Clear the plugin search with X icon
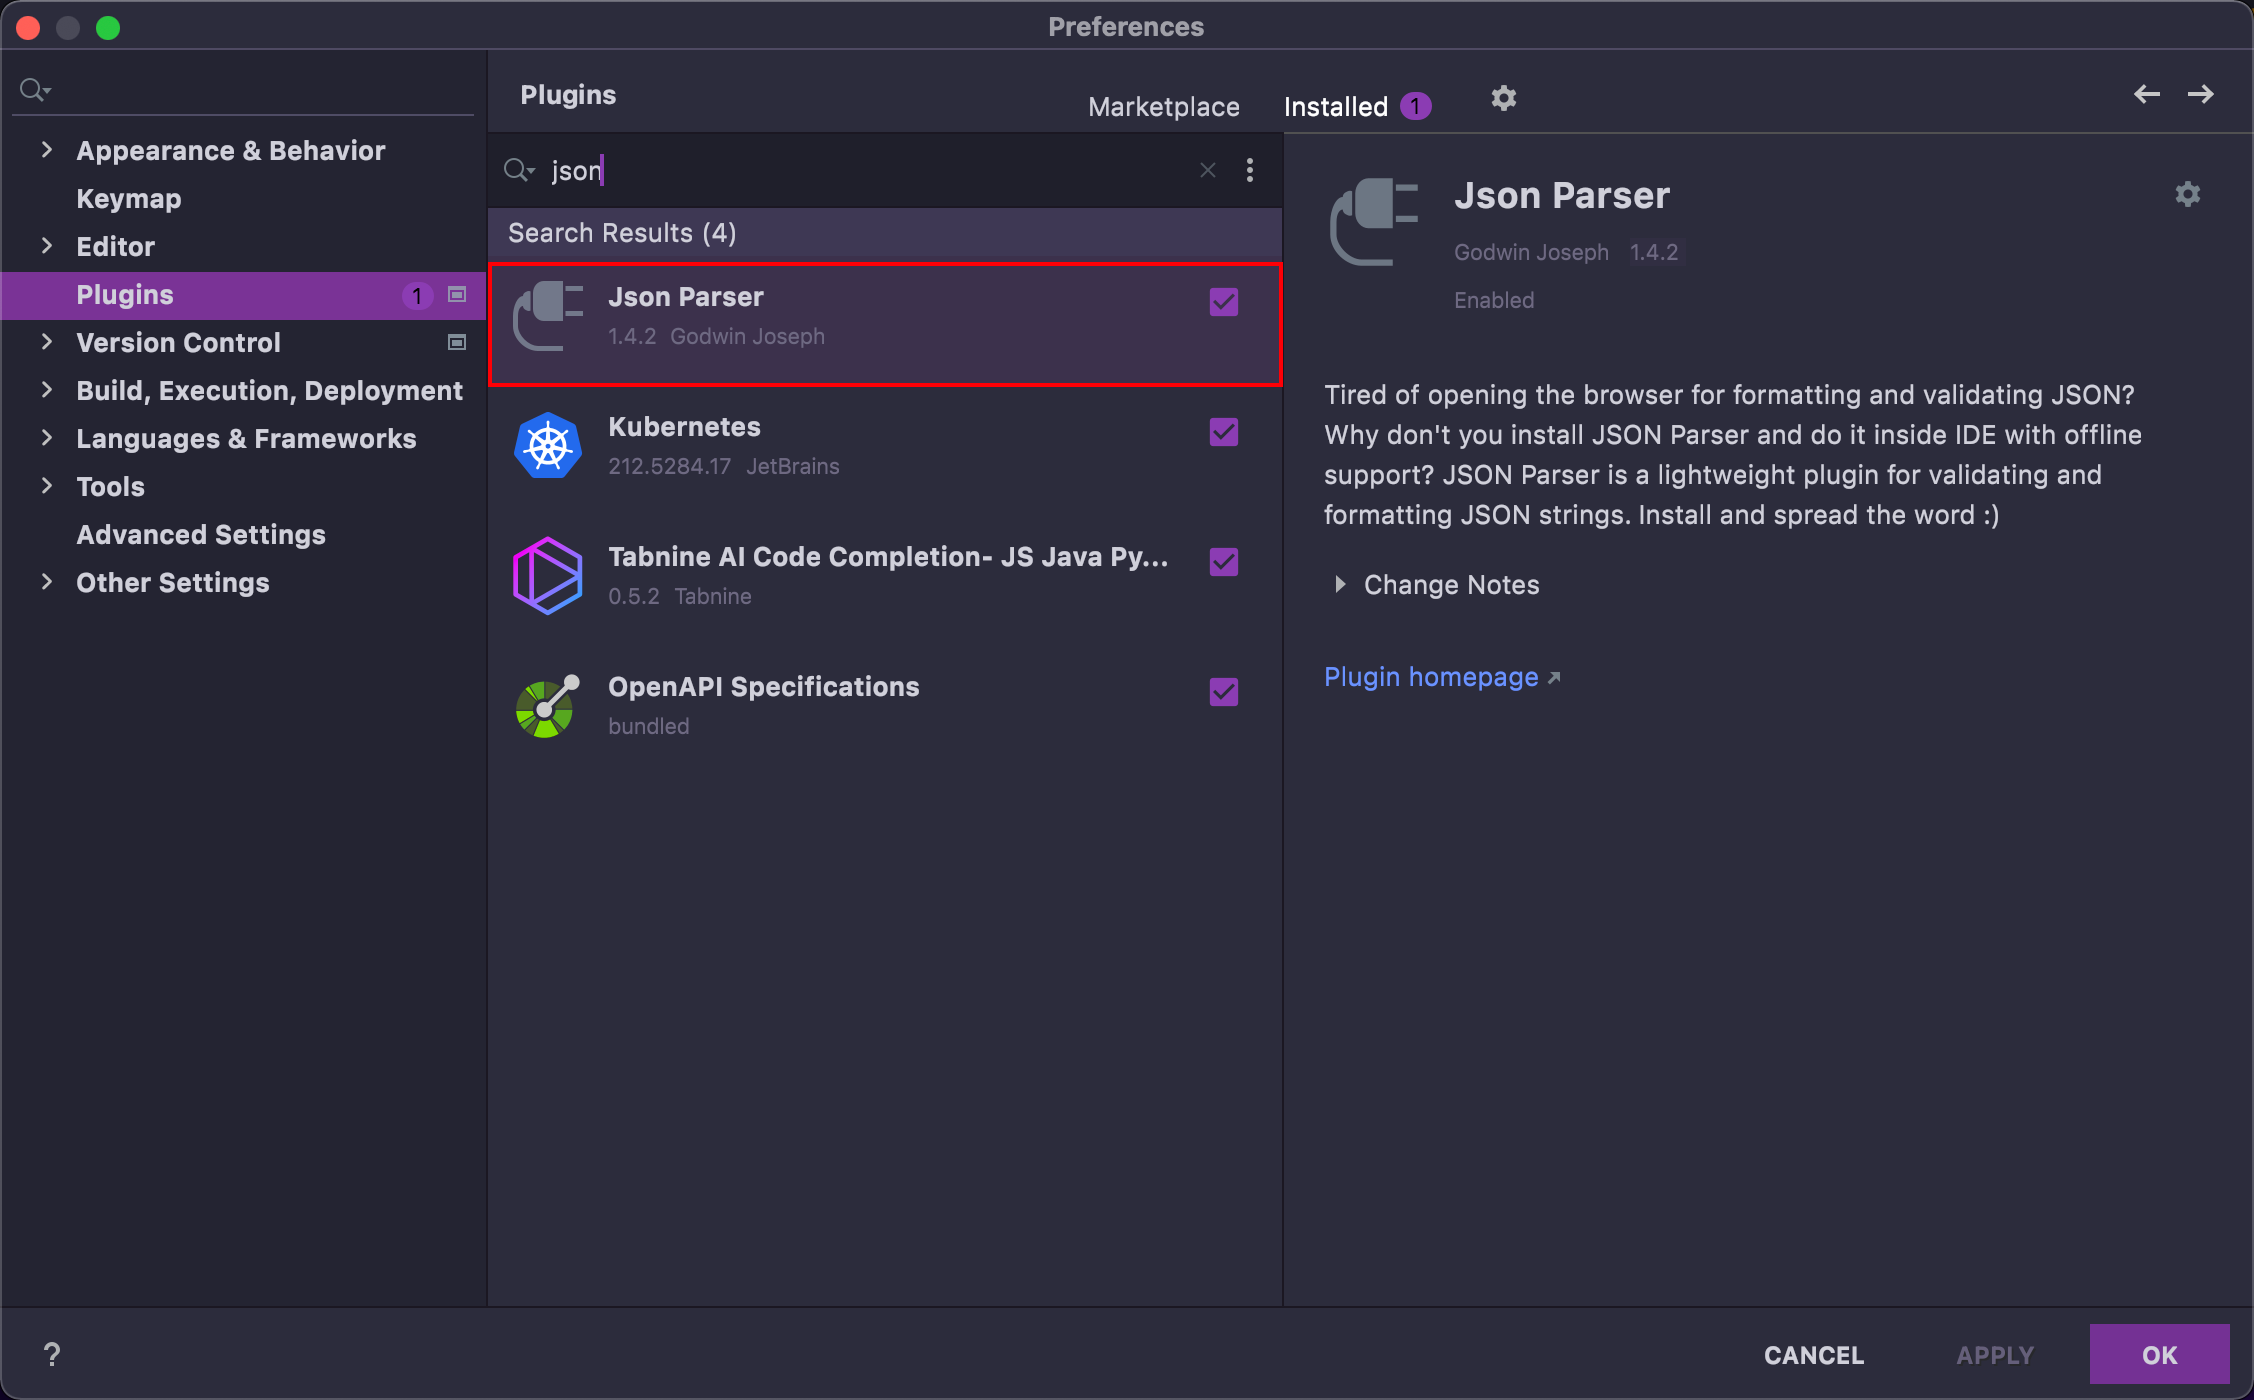Viewport: 2254px width, 1400px height. tap(1207, 171)
